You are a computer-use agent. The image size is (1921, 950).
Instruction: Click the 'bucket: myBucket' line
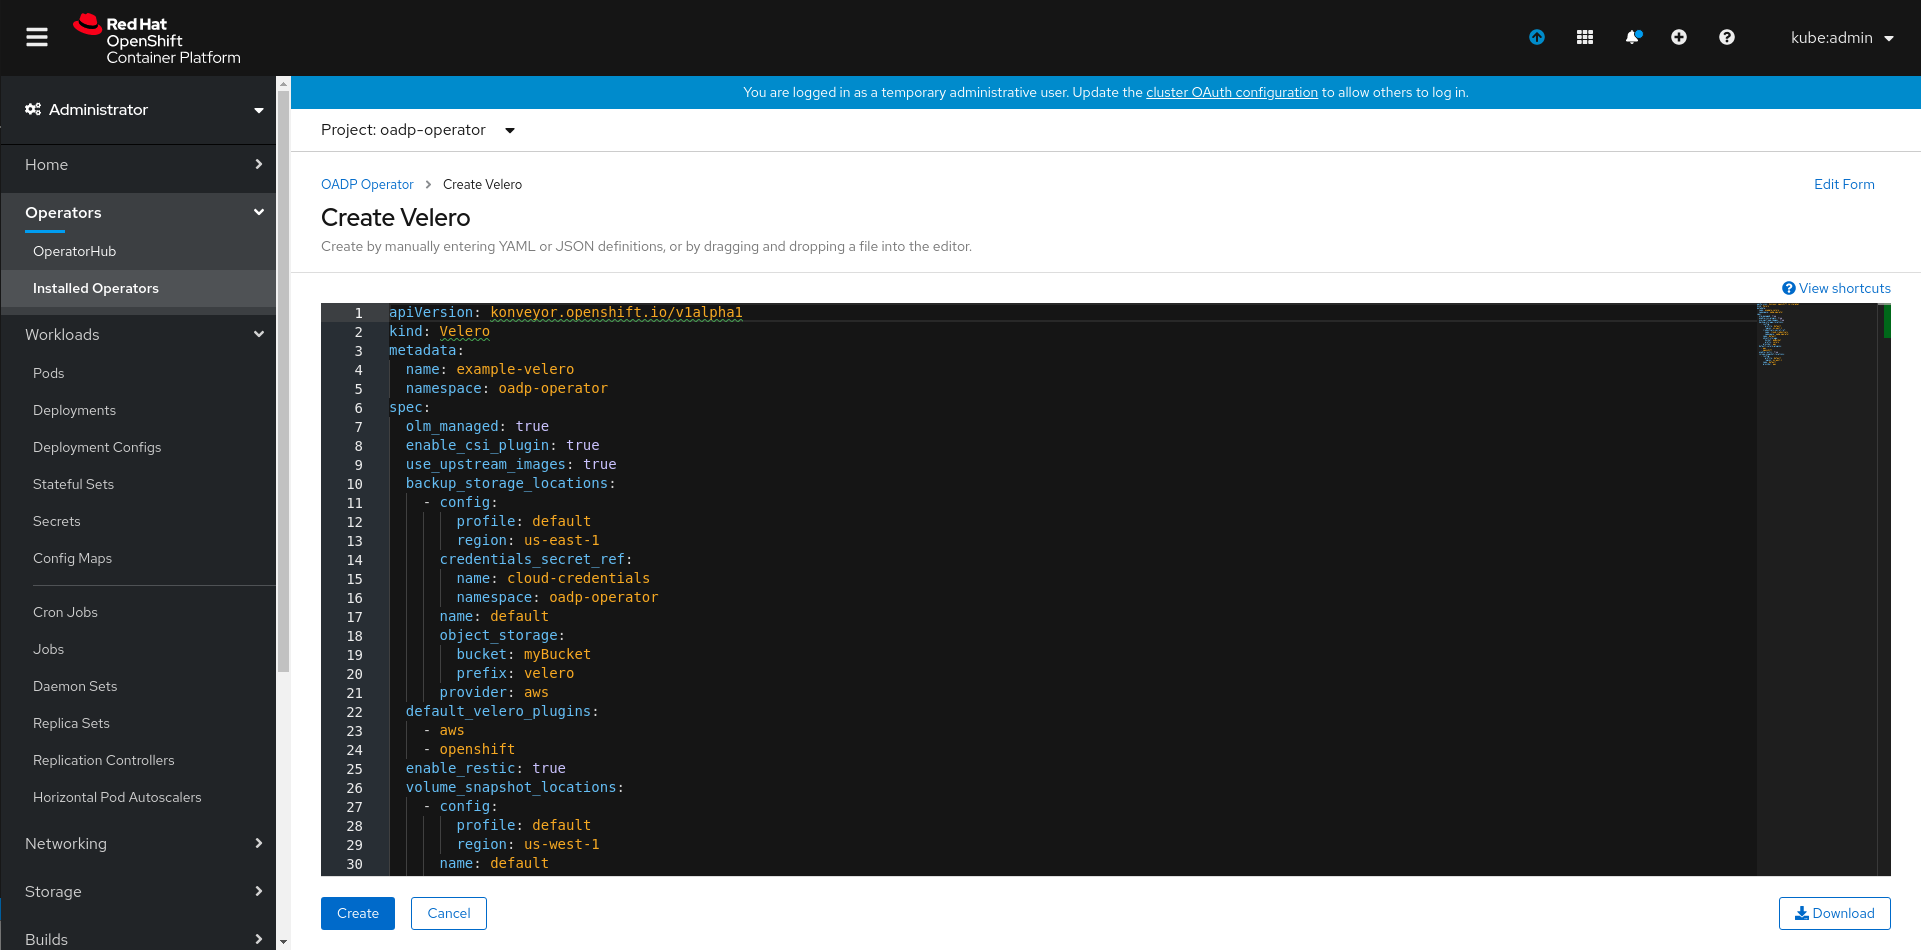tap(524, 655)
